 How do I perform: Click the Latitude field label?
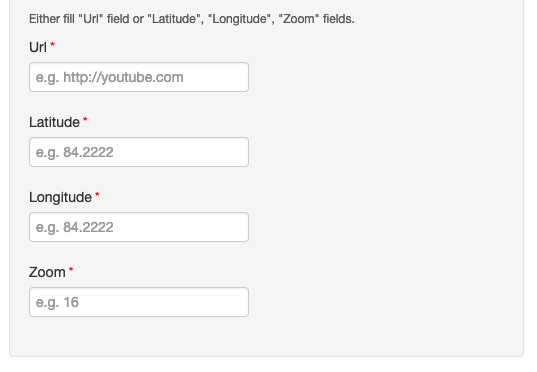click(x=54, y=122)
